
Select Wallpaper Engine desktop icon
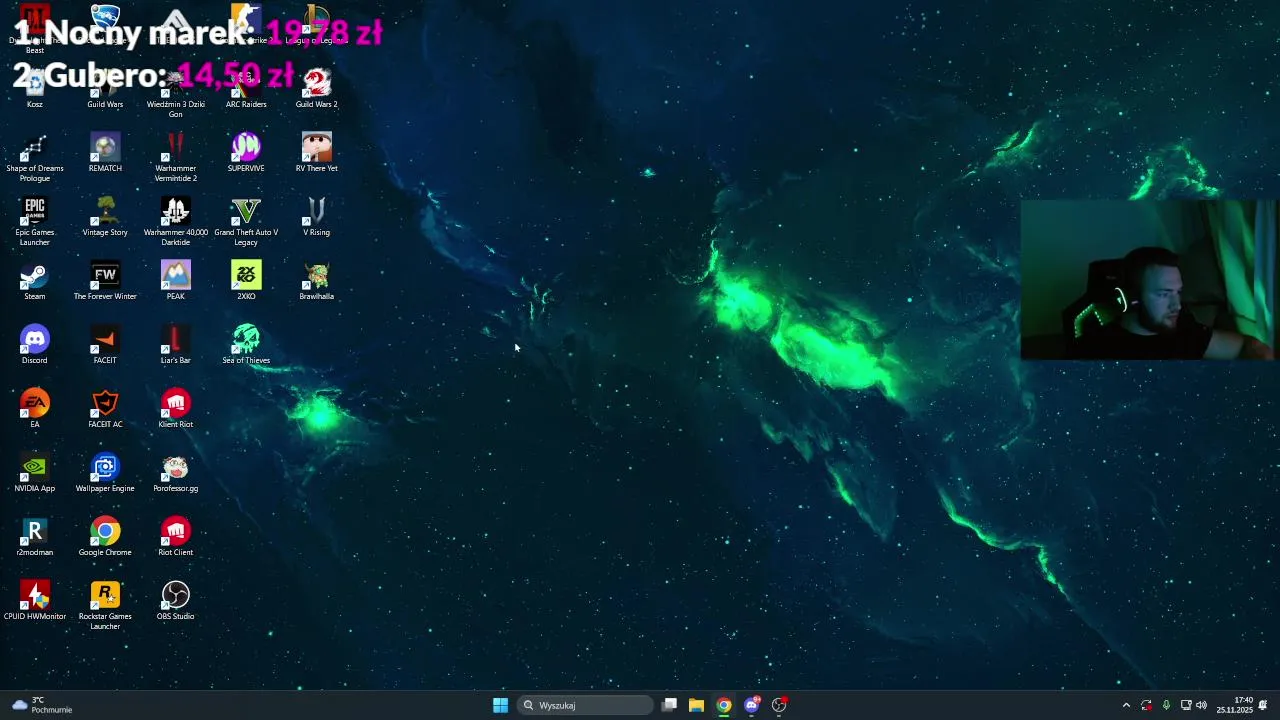click(105, 472)
